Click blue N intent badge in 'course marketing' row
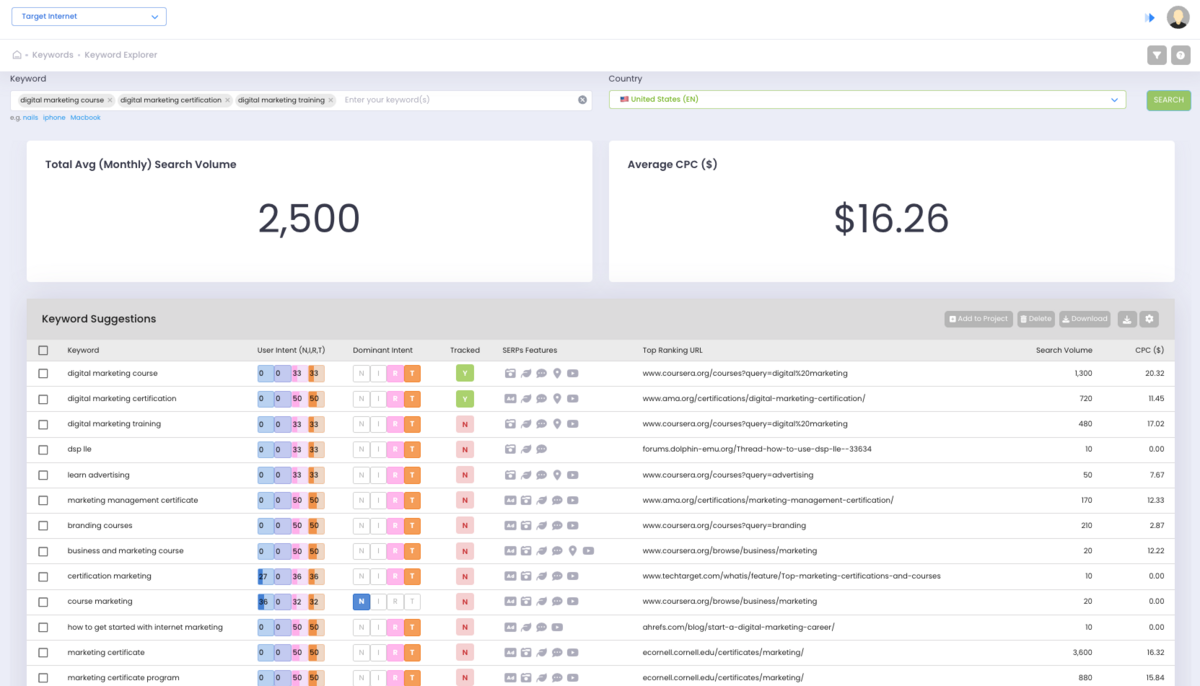This screenshot has width=1200, height=686. (361, 602)
